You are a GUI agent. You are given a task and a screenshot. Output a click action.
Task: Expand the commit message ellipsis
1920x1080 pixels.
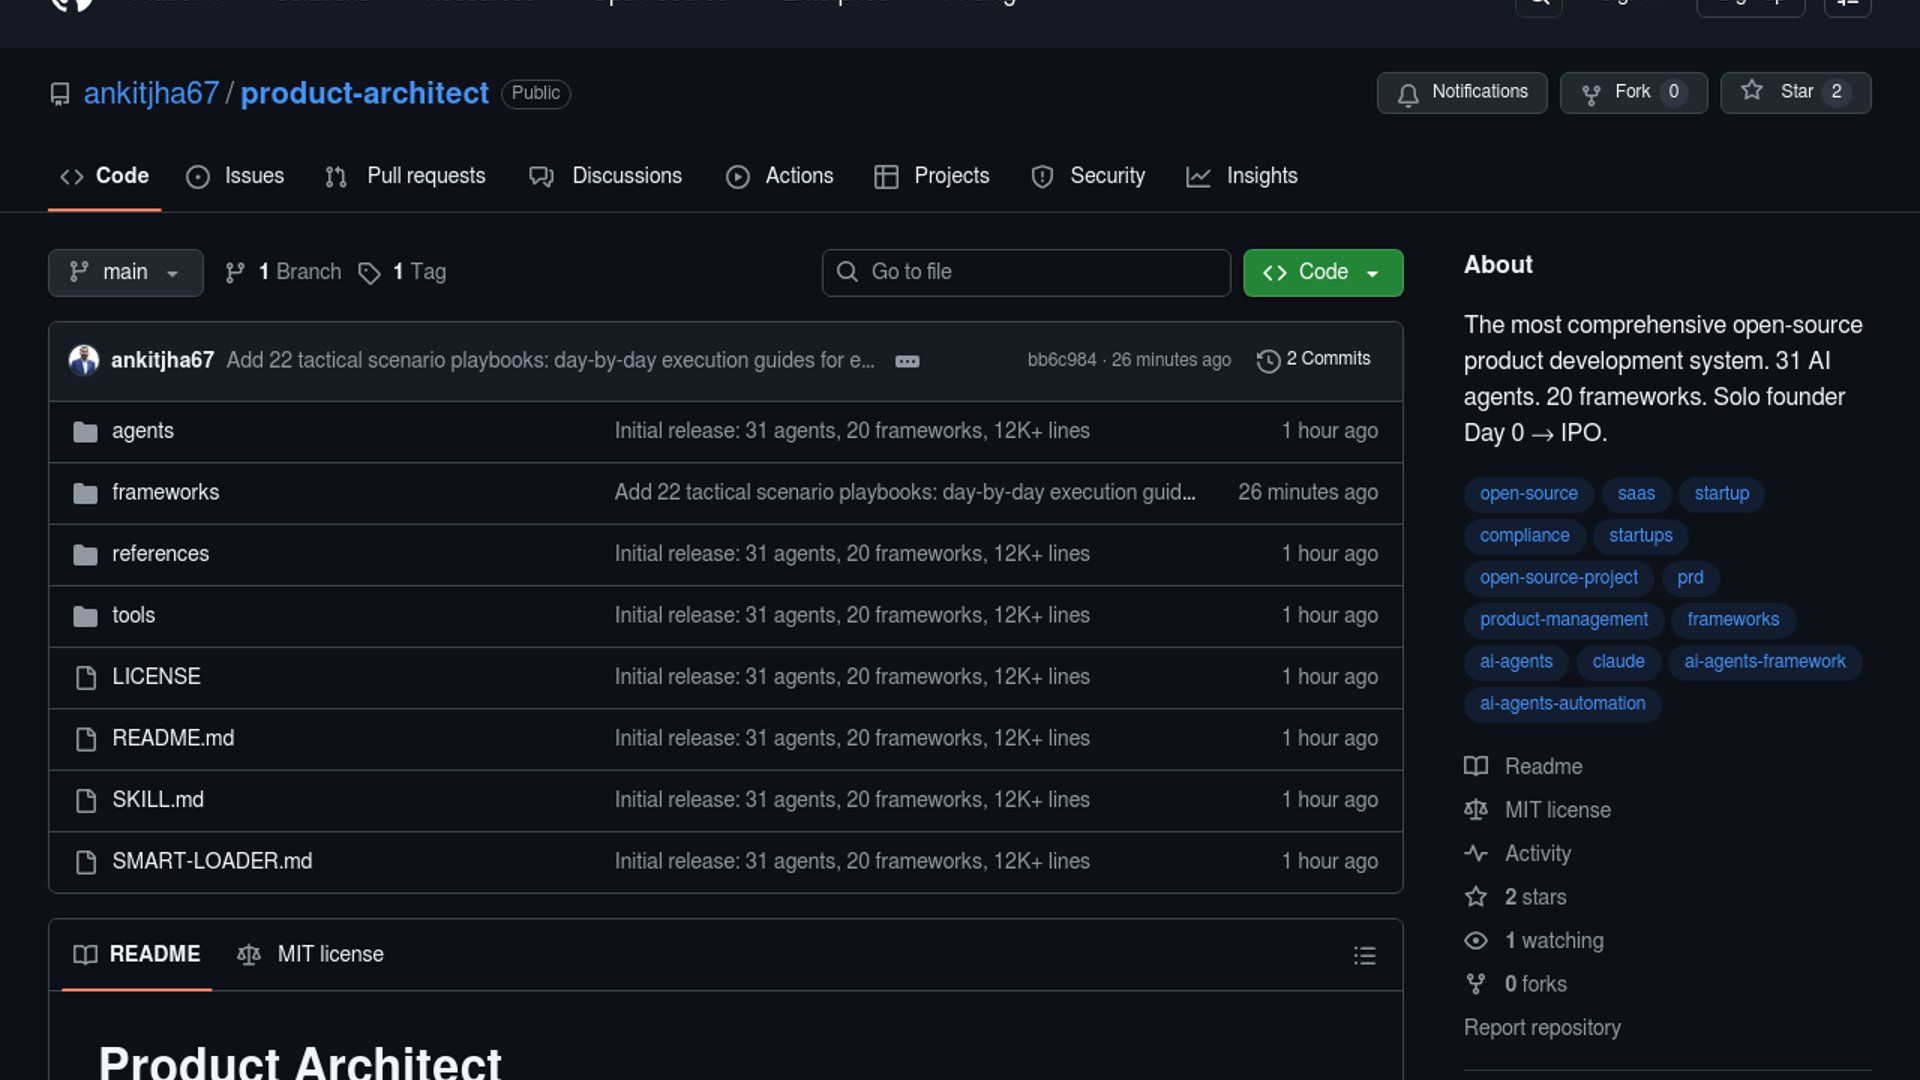pyautogui.click(x=907, y=361)
